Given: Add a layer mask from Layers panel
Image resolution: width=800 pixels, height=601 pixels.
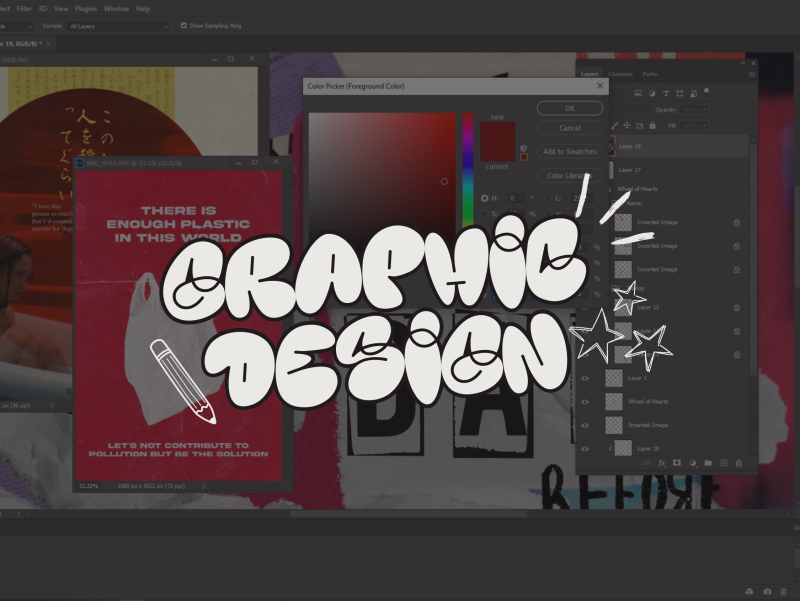Looking at the screenshot, I should click(677, 463).
